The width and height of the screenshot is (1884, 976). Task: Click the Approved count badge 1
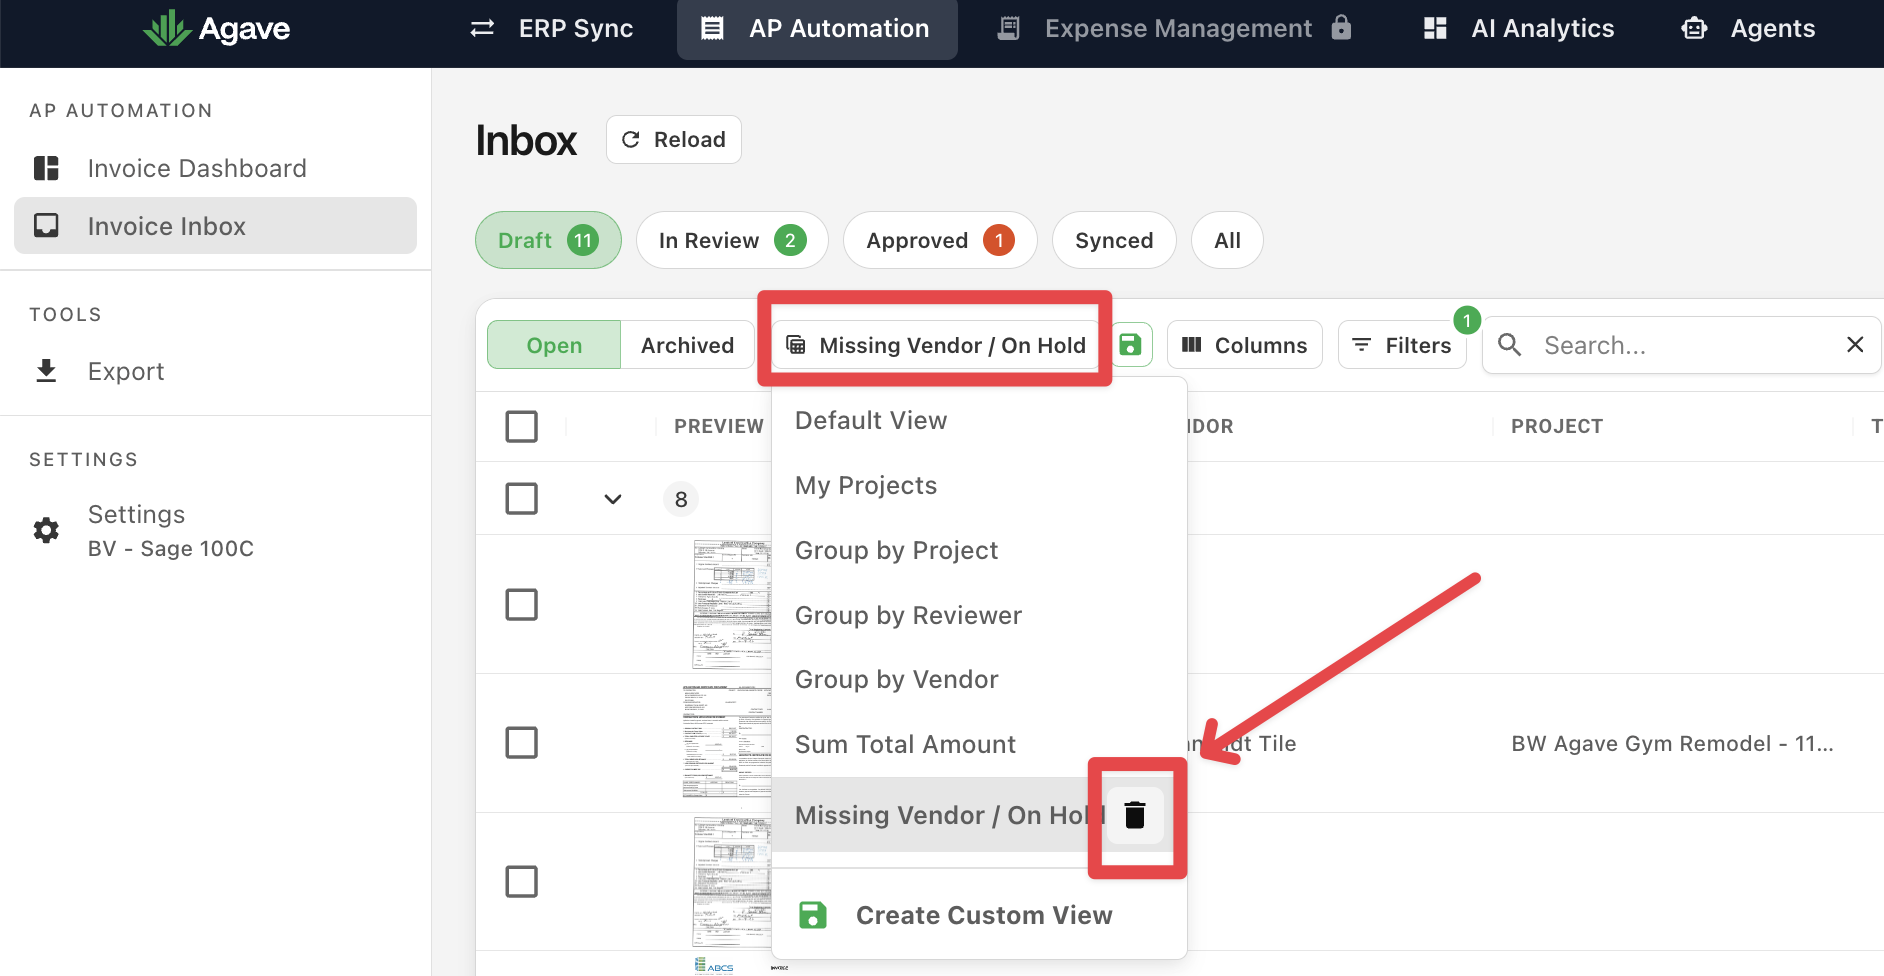(x=999, y=240)
